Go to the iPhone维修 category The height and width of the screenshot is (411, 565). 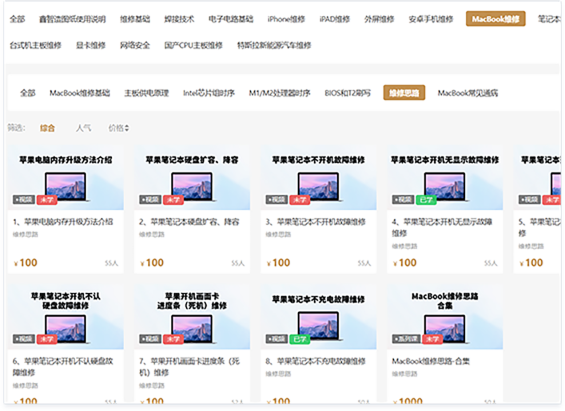tap(286, 19)
